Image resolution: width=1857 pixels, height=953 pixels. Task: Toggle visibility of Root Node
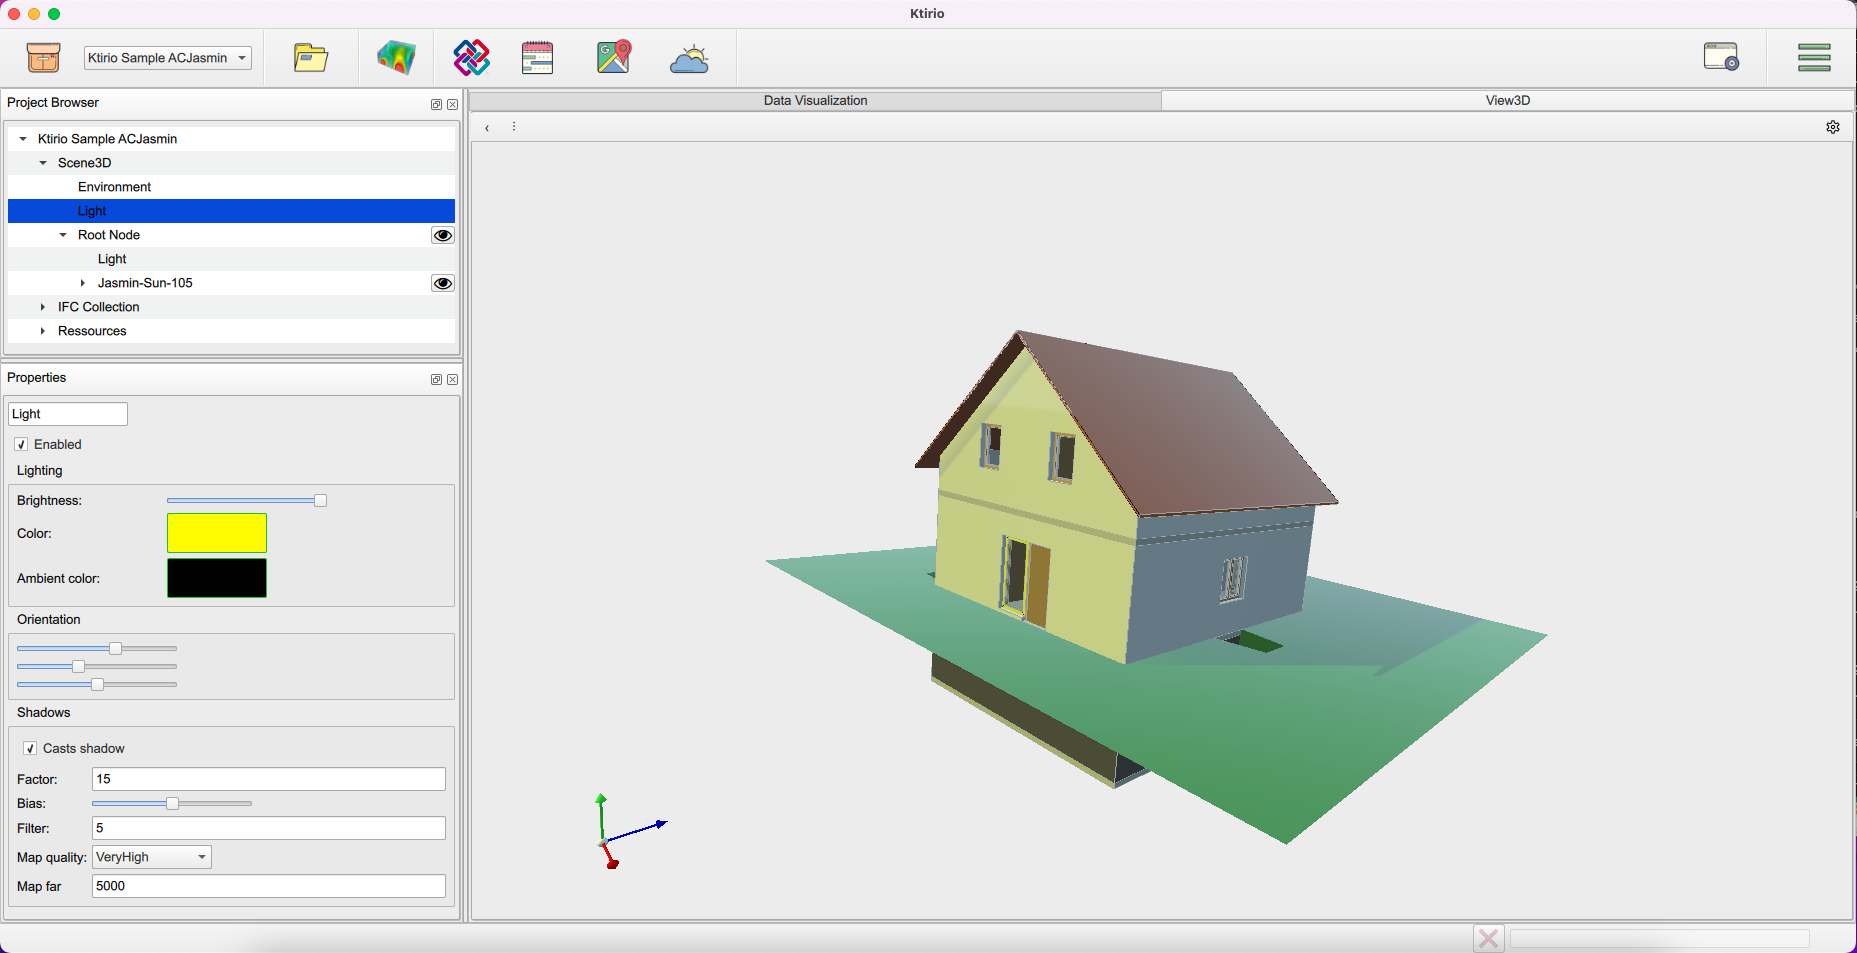point(442,235)
